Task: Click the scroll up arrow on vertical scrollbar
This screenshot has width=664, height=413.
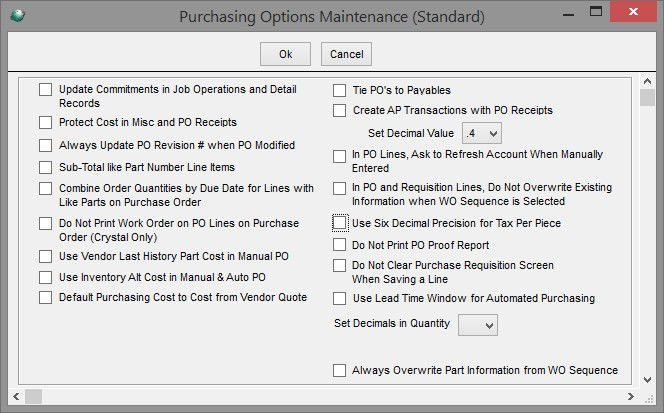Action: [x=647, y=81]
